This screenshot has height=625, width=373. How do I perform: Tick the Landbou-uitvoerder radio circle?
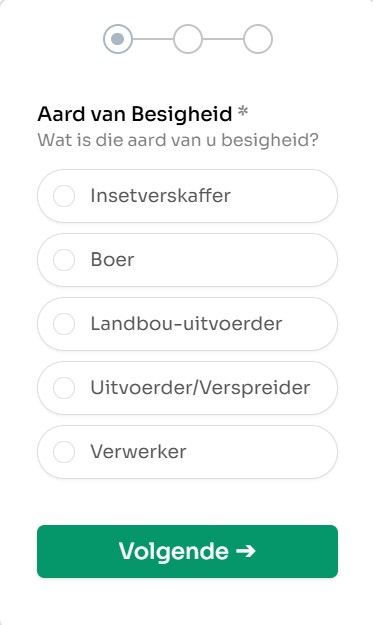(x=64, y=324)
